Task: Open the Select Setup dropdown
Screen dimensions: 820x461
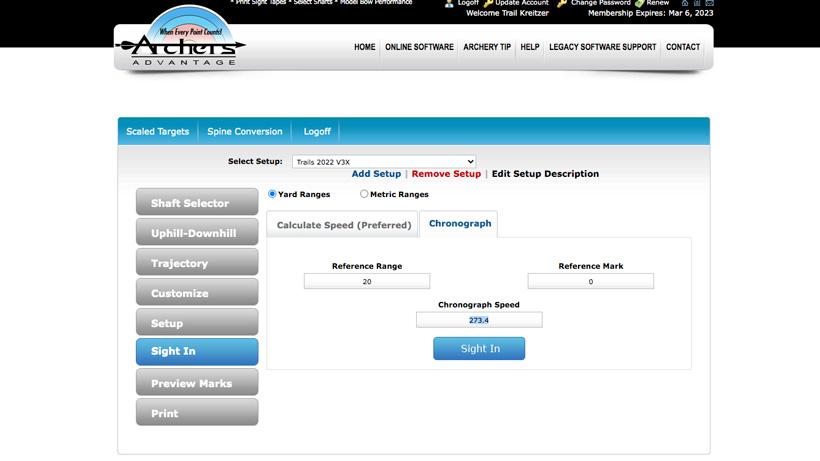Action: pos(383,161)
